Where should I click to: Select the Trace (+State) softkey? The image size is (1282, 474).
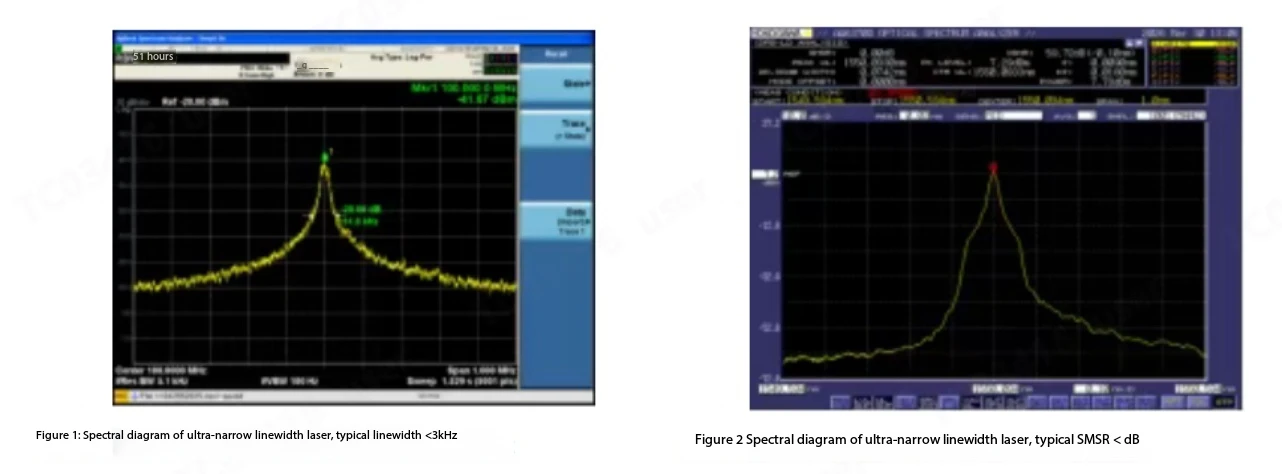[556, 129]
